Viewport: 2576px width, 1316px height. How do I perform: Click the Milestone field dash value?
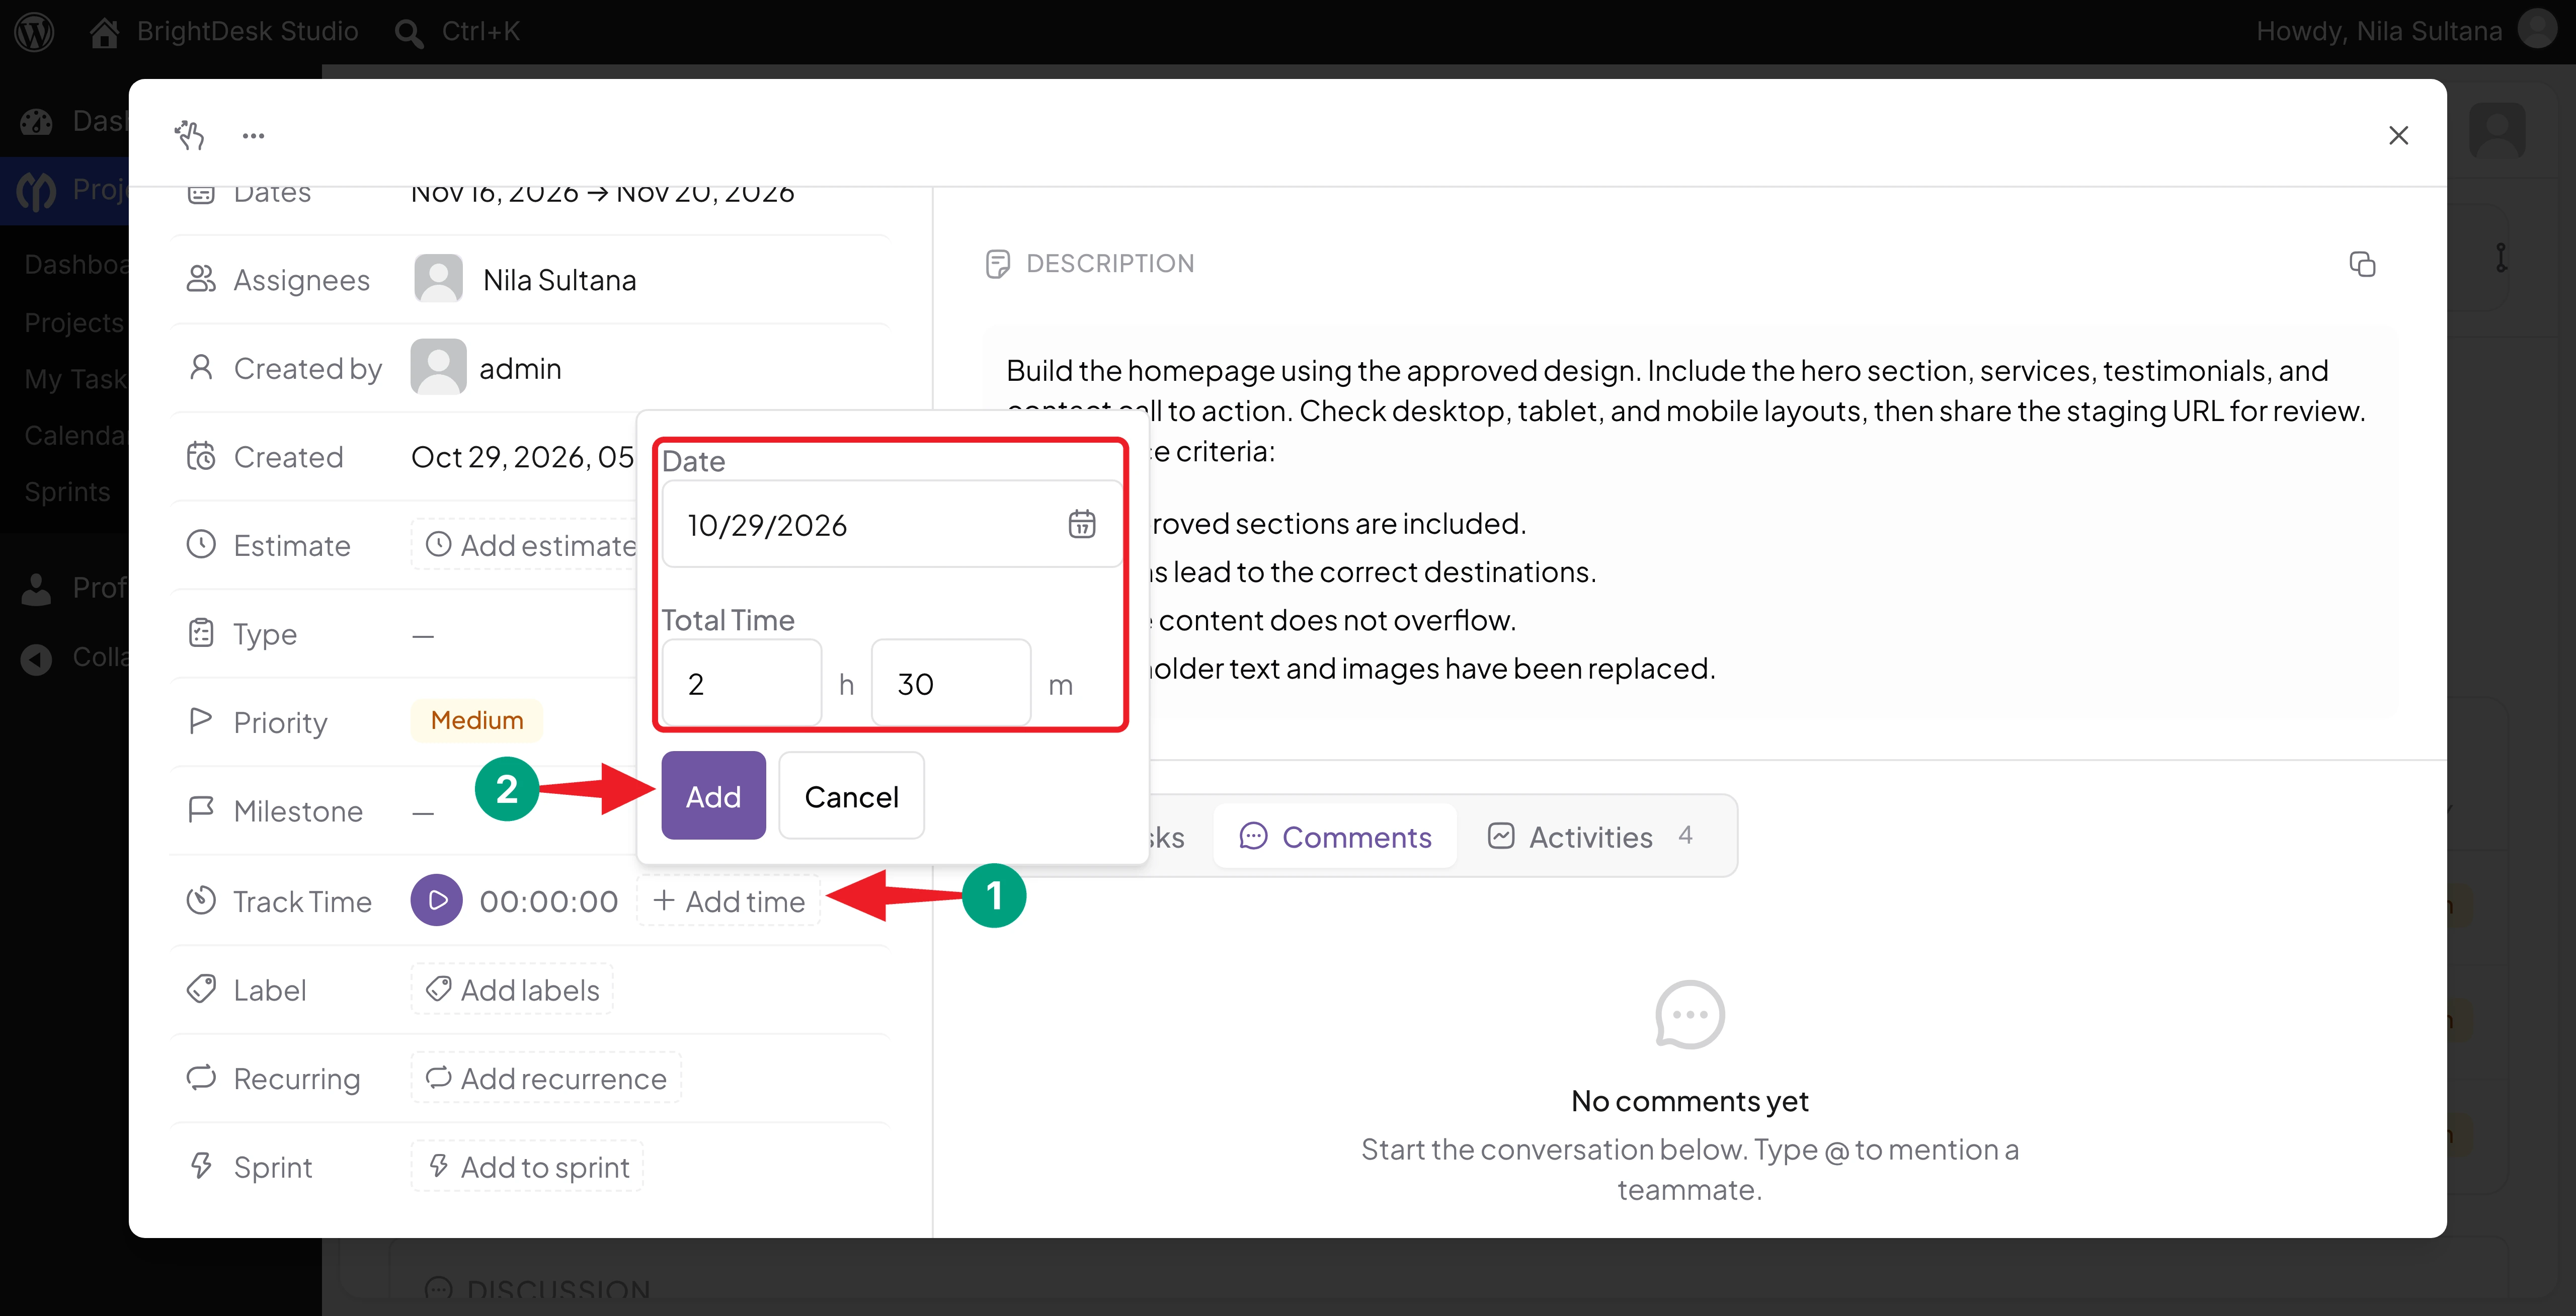tap(423, 813)
